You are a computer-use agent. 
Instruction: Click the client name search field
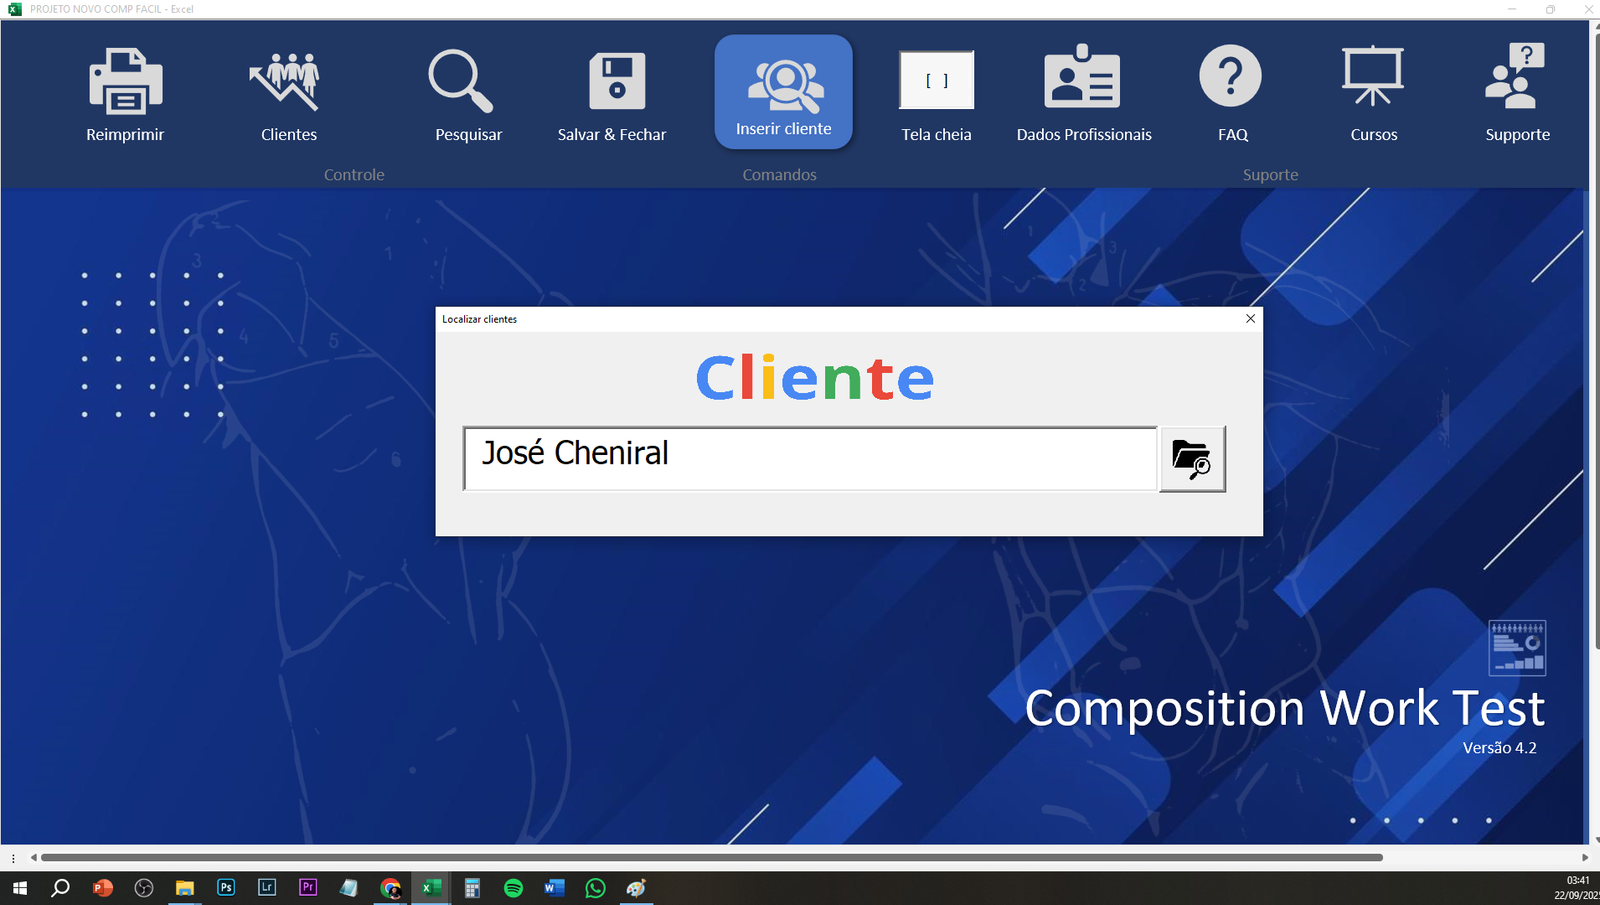810,459
